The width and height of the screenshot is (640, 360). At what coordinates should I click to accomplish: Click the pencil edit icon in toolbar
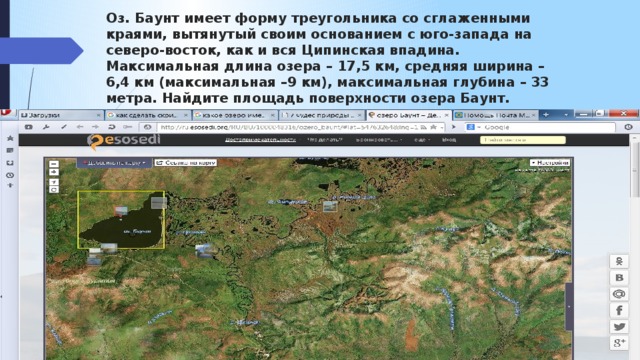point(64,127)
